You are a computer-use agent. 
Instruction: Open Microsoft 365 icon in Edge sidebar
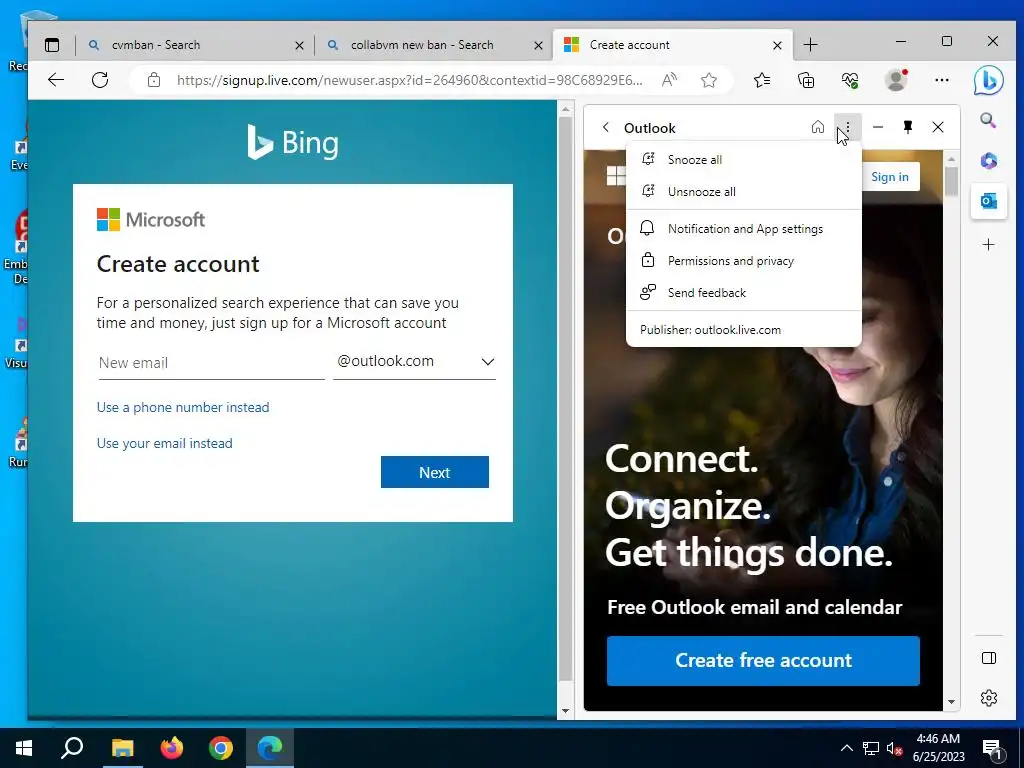(988, 160)
